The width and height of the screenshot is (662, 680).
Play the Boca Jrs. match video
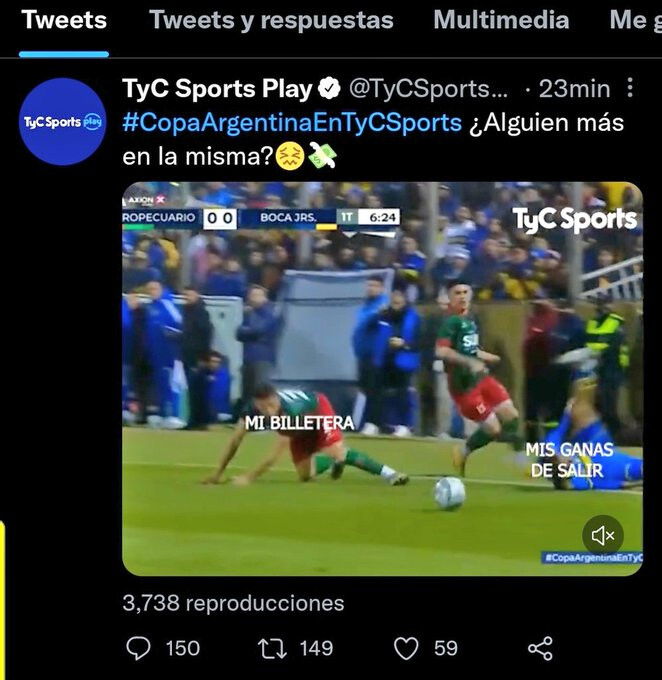[382, 379]
